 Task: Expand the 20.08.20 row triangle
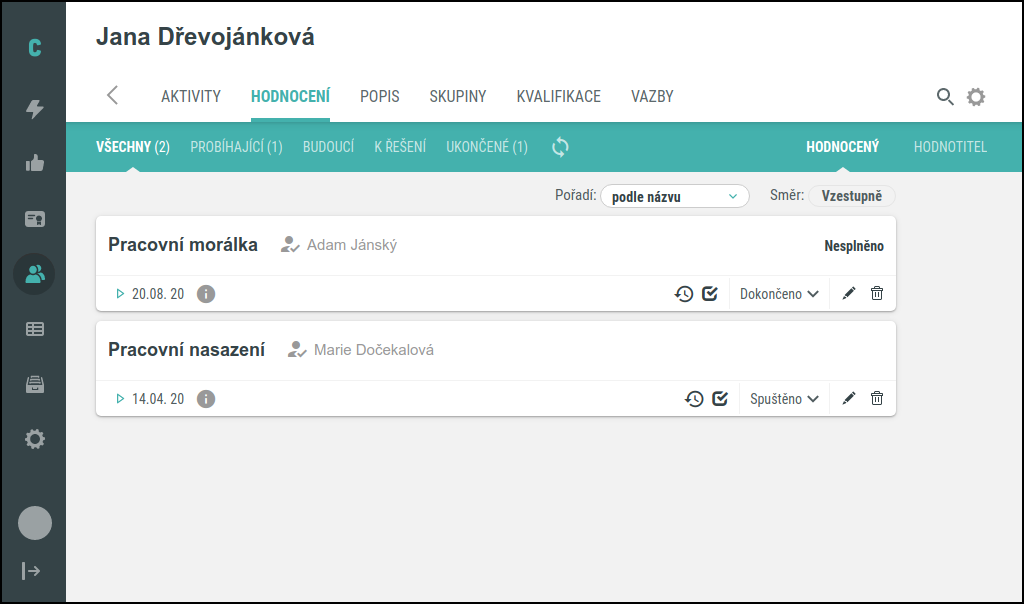[120, 294]
